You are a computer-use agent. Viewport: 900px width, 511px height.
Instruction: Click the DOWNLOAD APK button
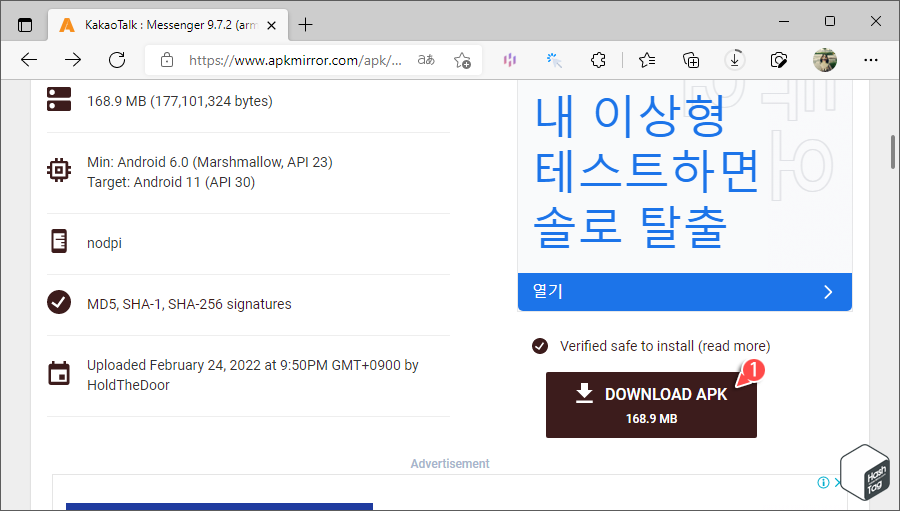tap(651, 405)
